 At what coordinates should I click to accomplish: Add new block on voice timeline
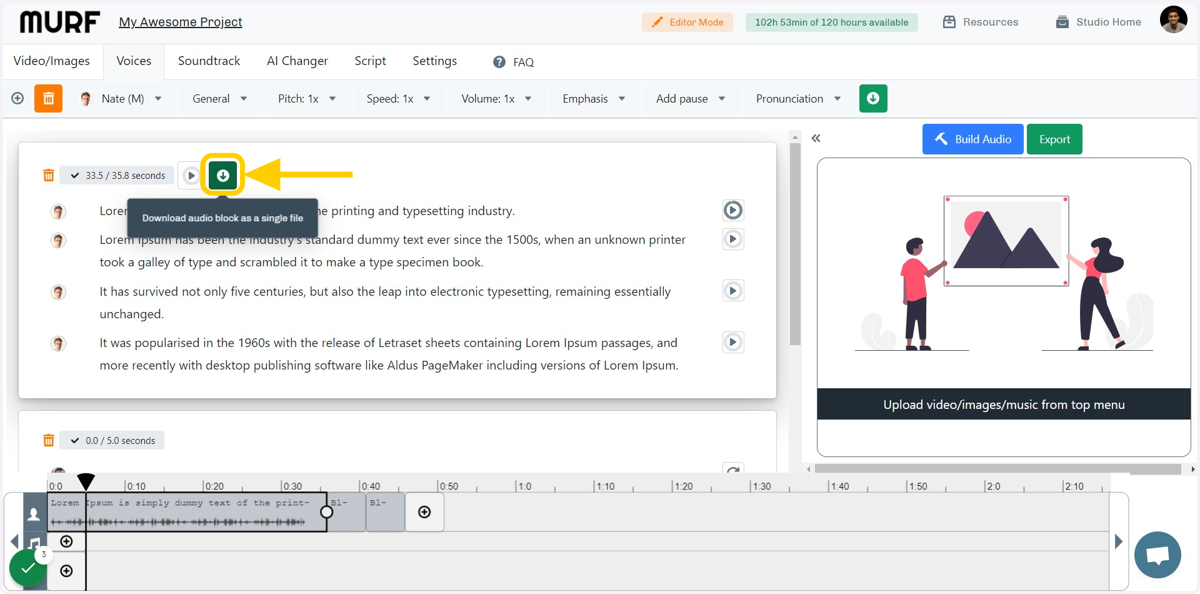(x=424, y=512)
